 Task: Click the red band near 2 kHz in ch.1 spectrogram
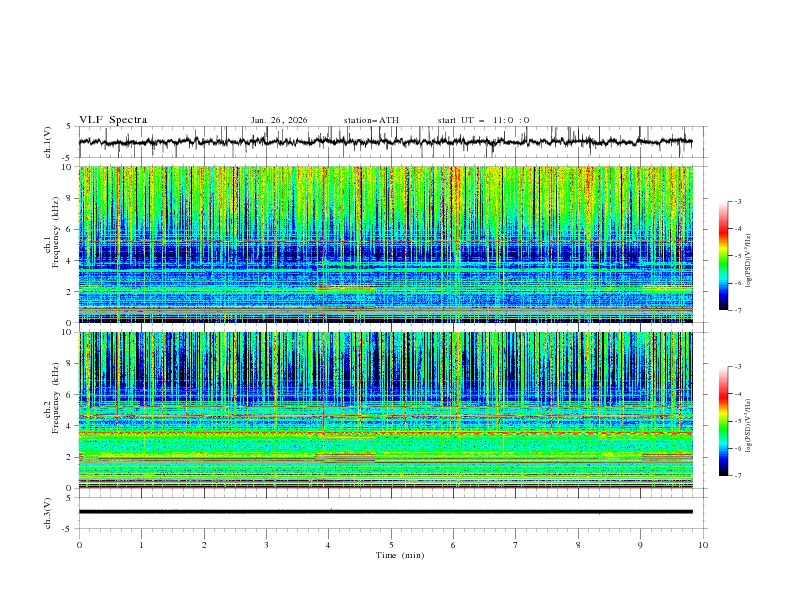[x=346, y=288]
